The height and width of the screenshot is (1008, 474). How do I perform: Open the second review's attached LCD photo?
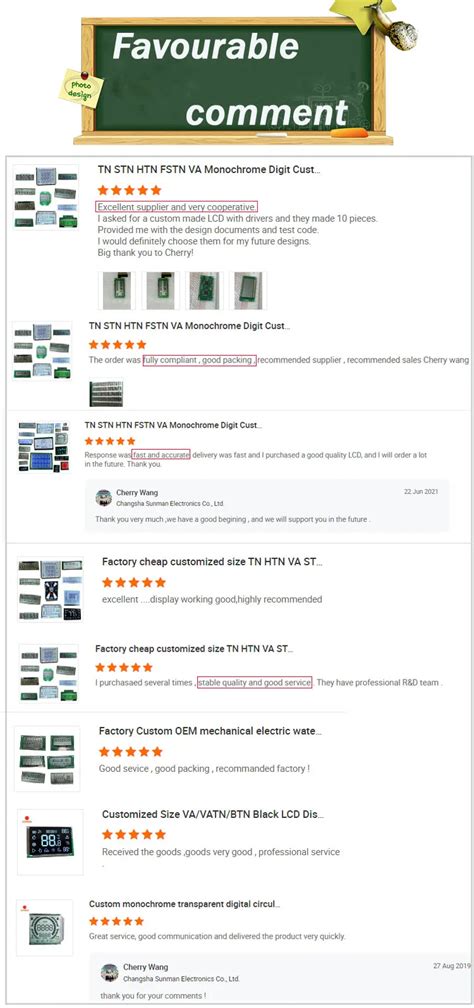click(106, 393)
